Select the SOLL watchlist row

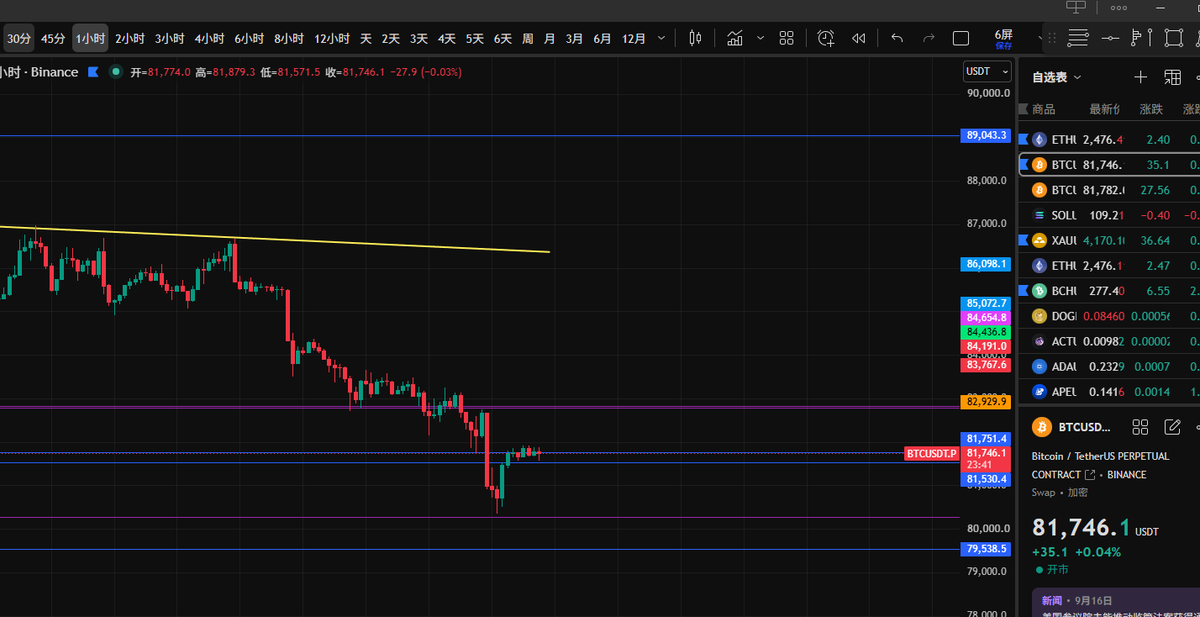click(1109, 215)
